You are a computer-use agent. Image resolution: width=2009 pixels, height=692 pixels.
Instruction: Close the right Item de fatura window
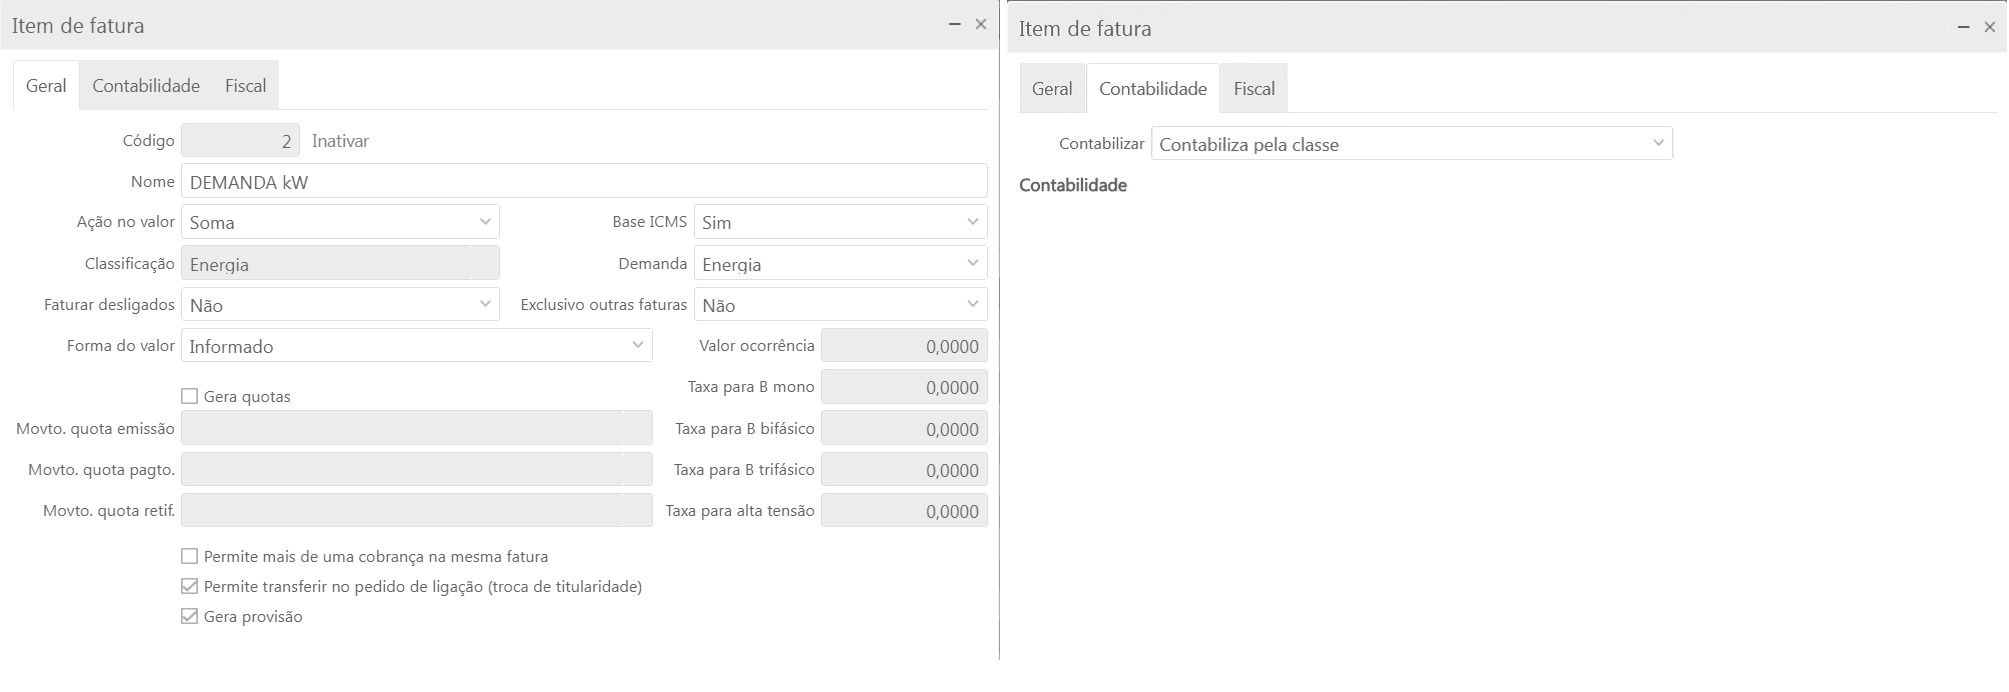(1990, 28)
